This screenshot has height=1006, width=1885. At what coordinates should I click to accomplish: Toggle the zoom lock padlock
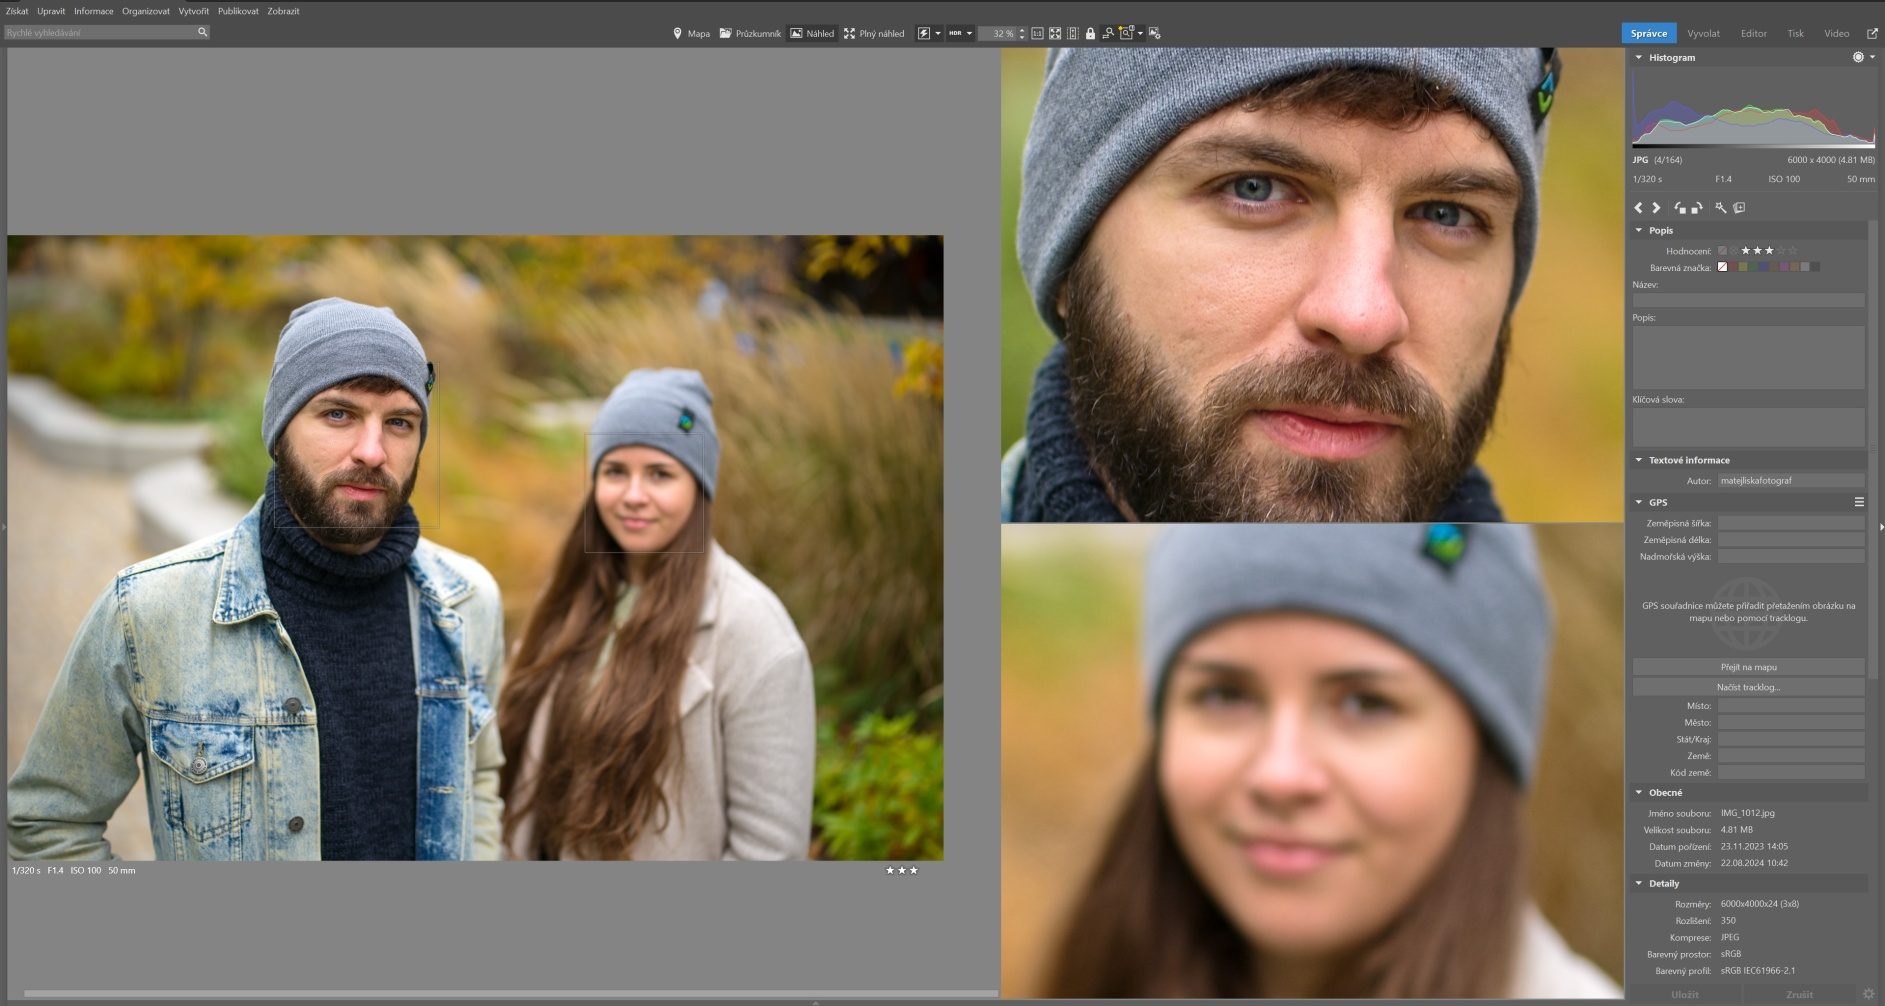point(1090,33)
